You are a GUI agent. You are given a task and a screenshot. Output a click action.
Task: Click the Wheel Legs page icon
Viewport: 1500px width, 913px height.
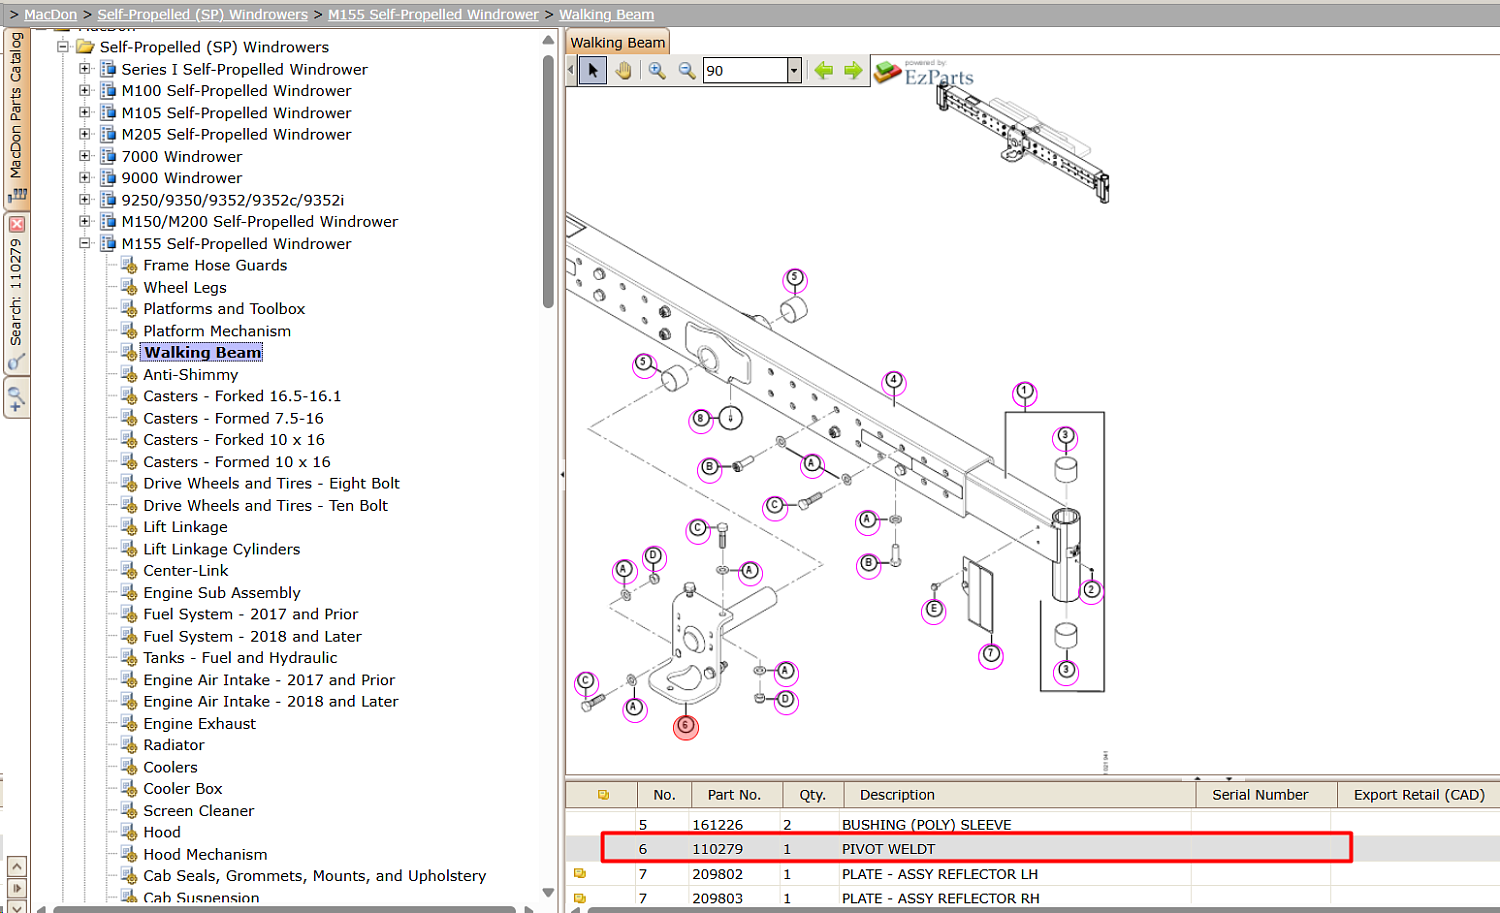[x=129, y=287]
